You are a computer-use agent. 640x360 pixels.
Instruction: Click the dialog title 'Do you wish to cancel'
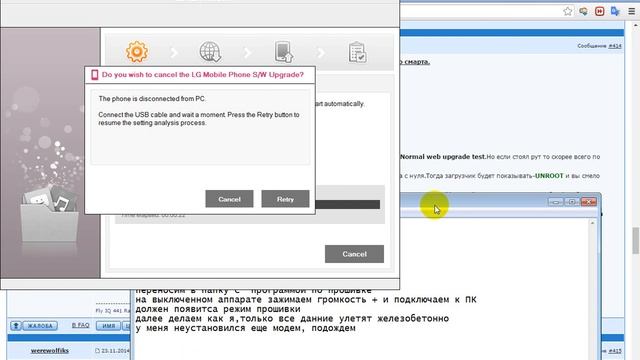pos(203,75)
